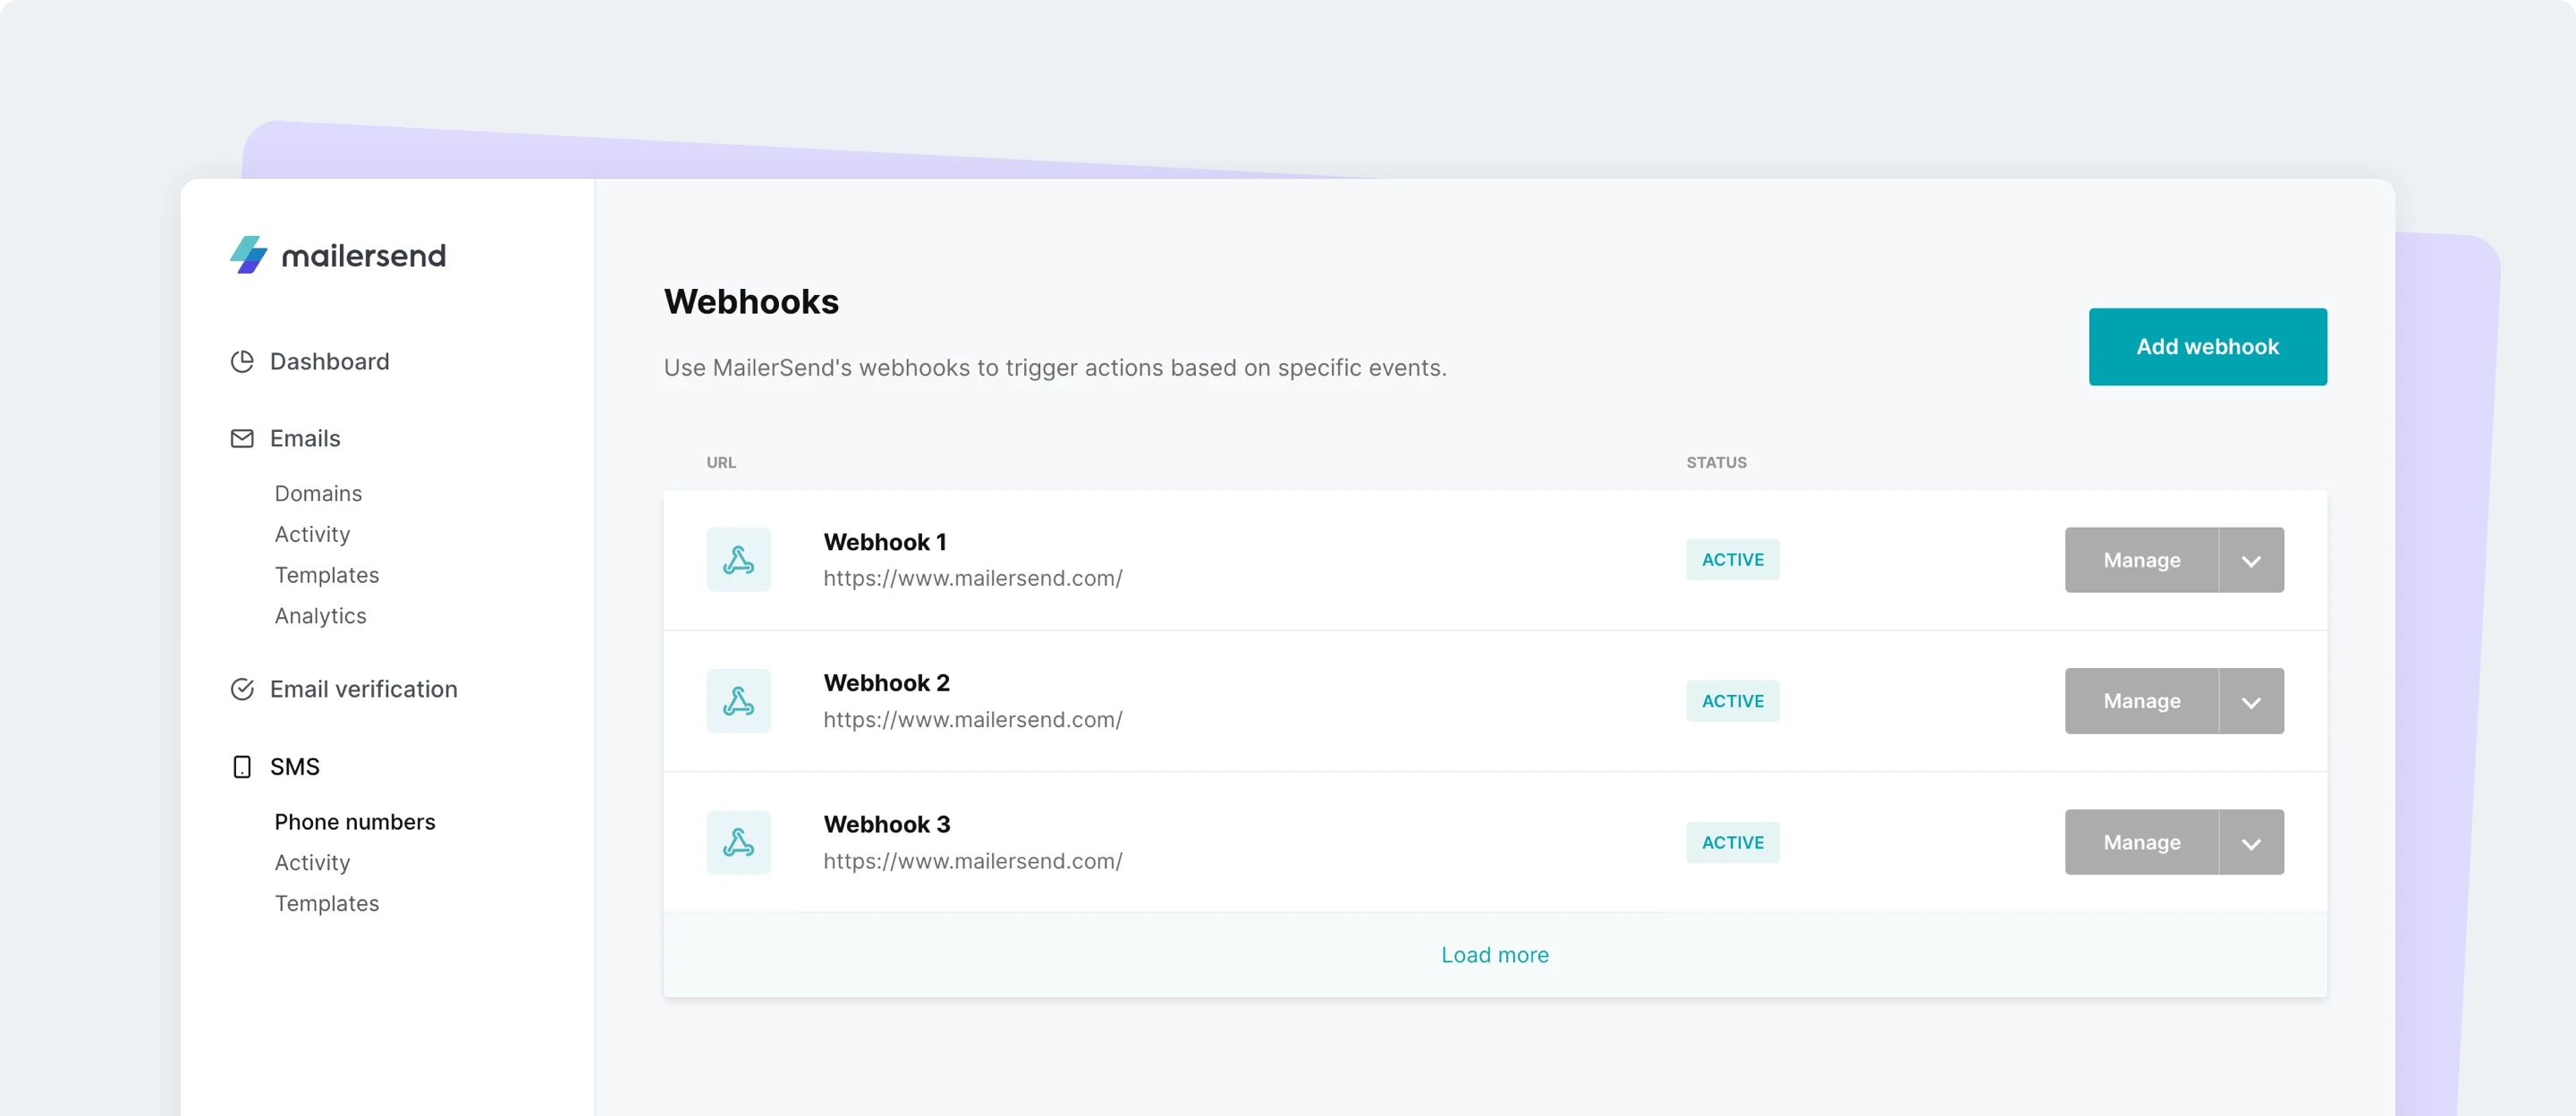Click Manage for Webhook 2

(x=2141, y=701)
